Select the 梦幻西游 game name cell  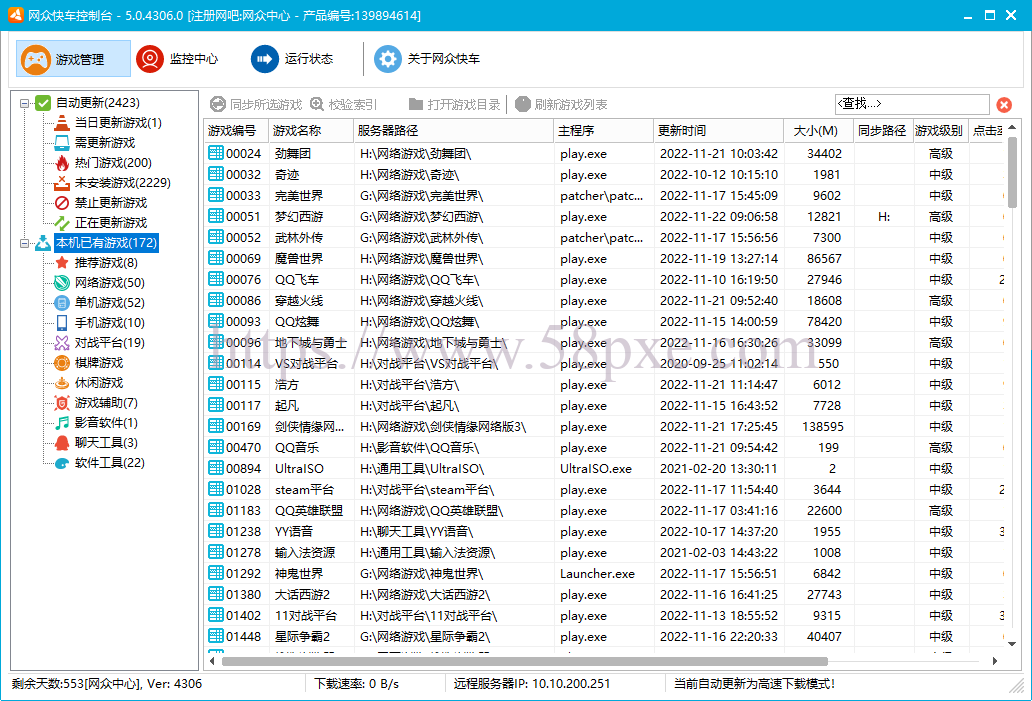coord(299,217)
